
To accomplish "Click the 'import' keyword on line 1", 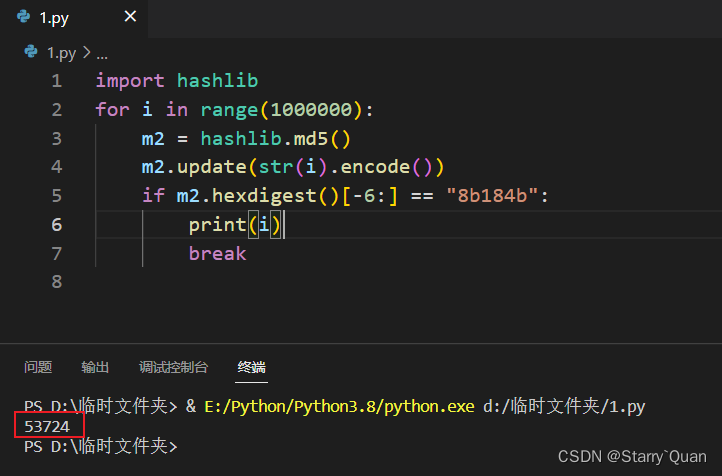I will point(130,81).
